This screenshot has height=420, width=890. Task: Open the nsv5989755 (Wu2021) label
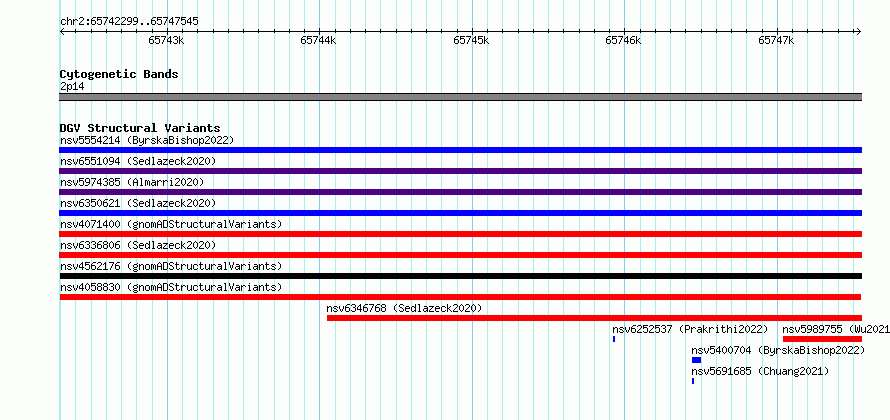click(836, 329)
